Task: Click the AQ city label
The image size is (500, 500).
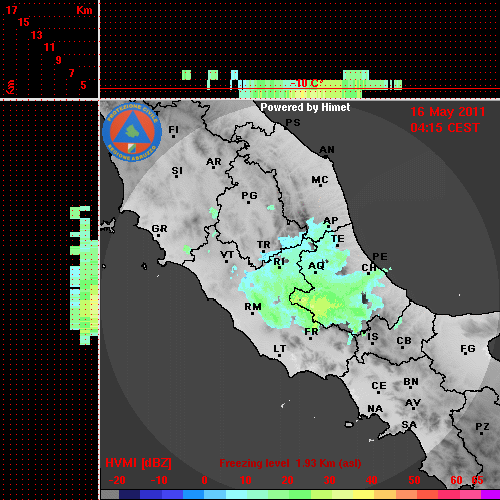Action: (316, 266)
